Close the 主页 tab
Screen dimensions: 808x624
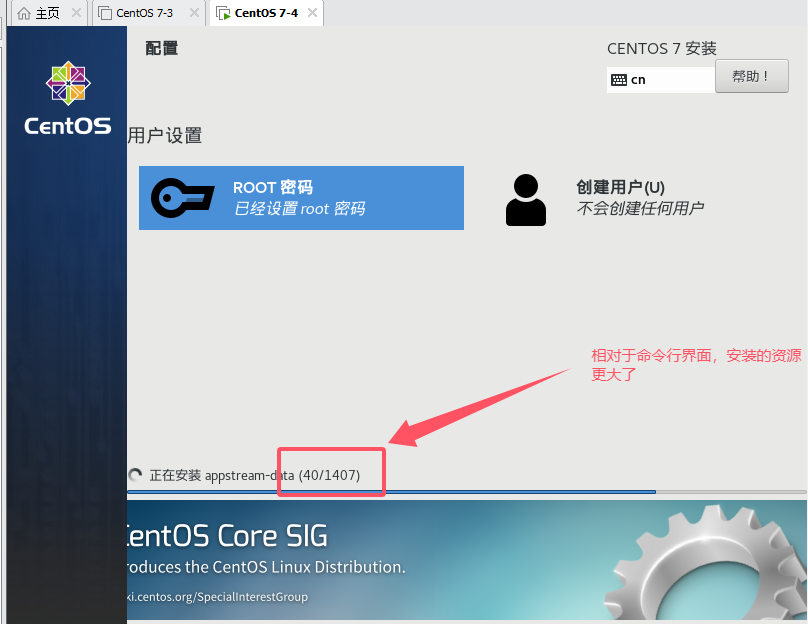[x=76, y=12]
